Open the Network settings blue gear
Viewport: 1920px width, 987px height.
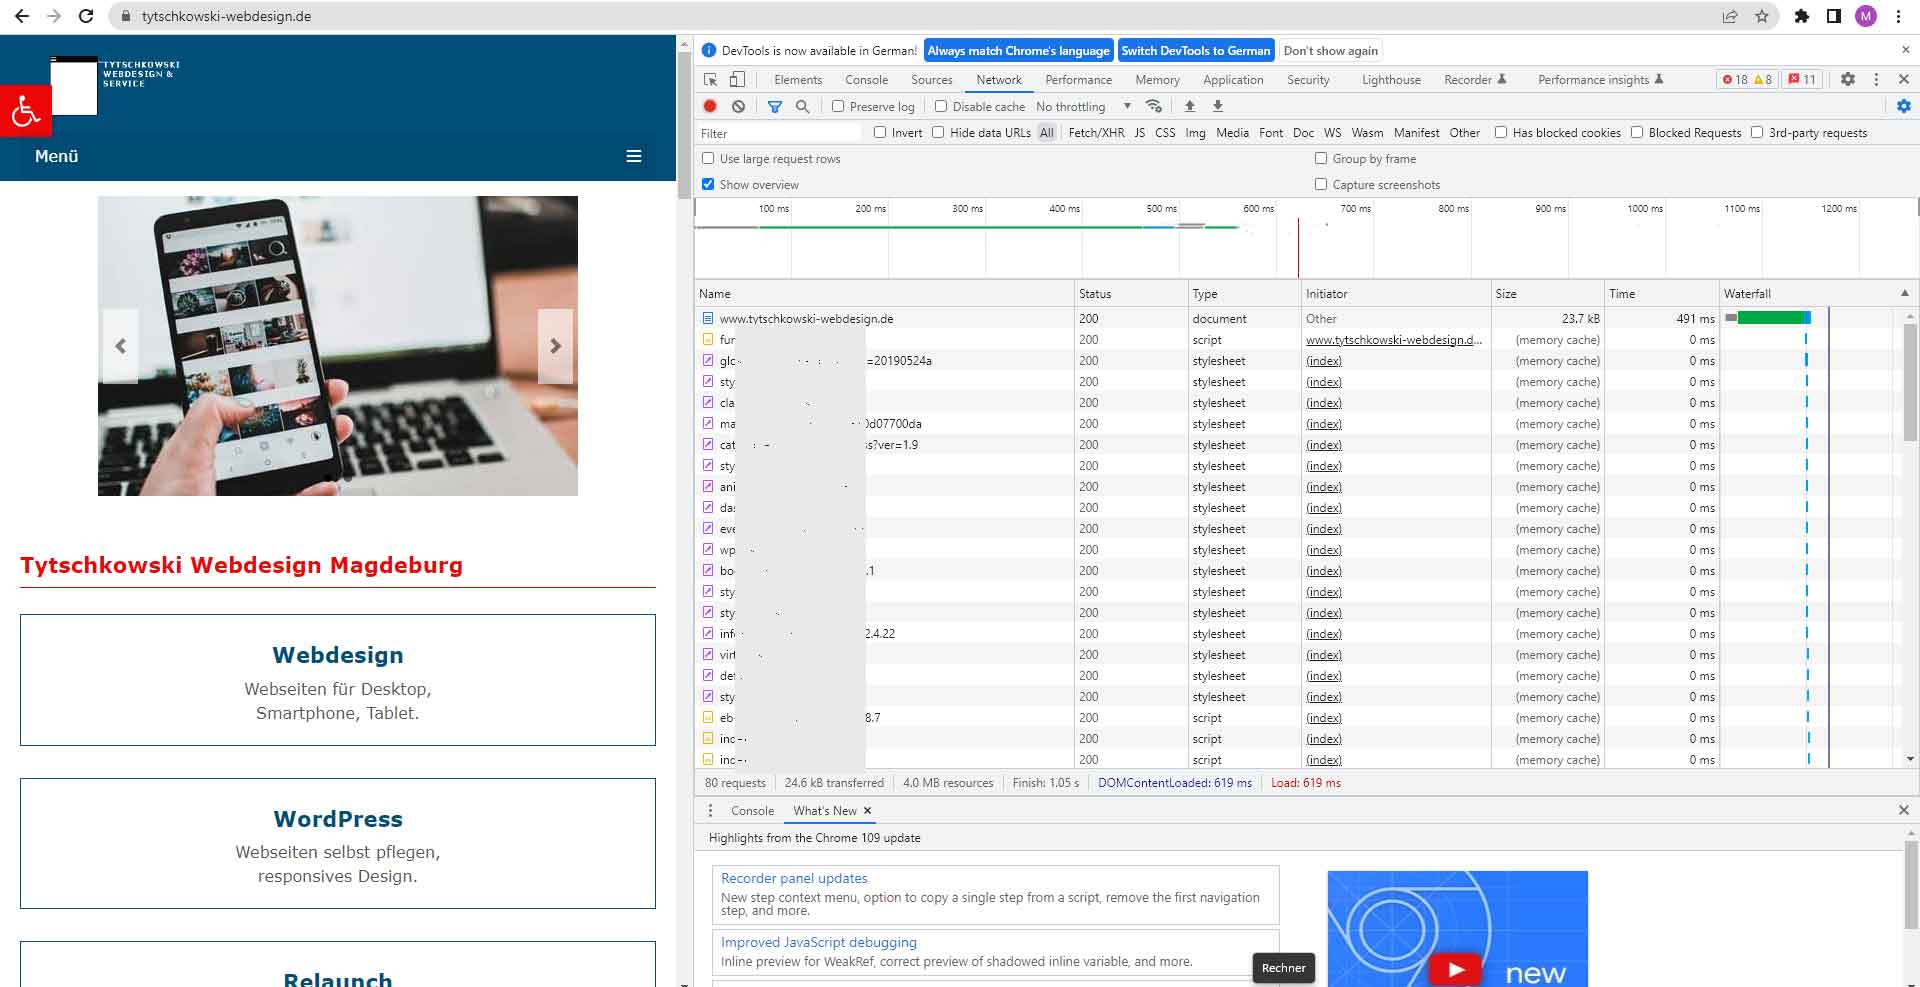point(1904,106)
